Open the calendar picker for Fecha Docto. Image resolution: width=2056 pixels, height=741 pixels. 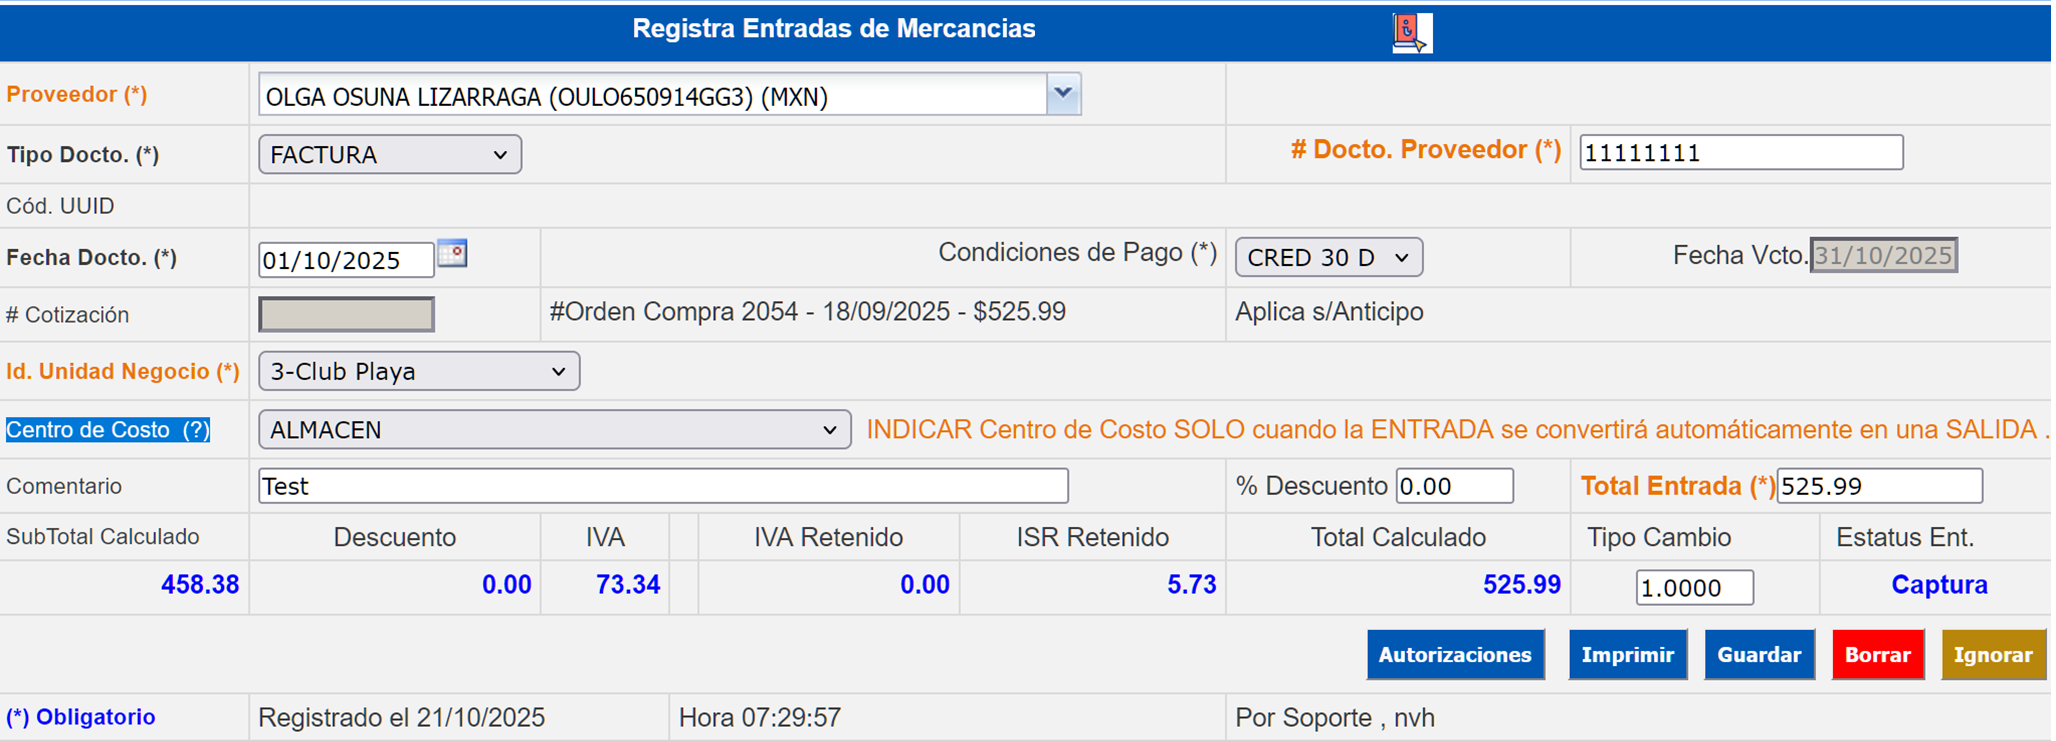tap(453, 254)
